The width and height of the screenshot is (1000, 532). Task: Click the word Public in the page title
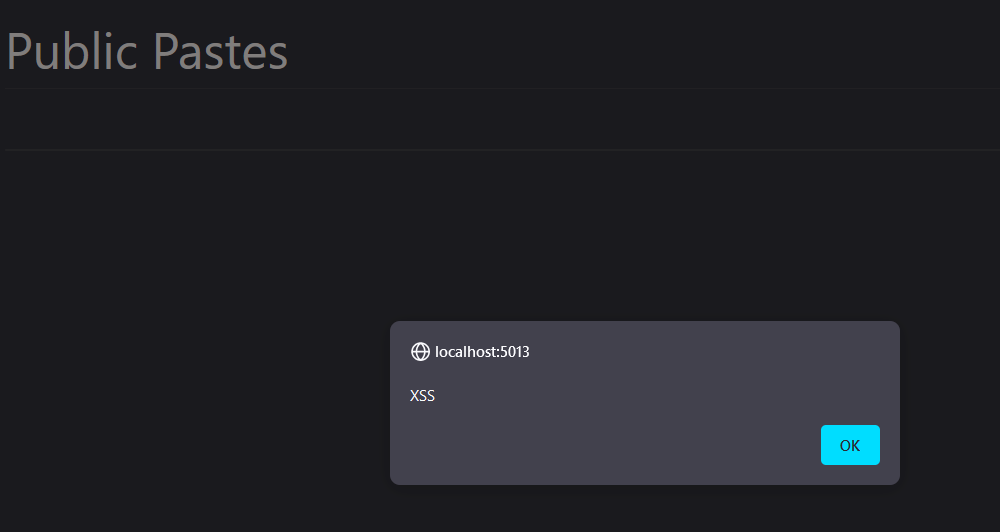[71, 51]
